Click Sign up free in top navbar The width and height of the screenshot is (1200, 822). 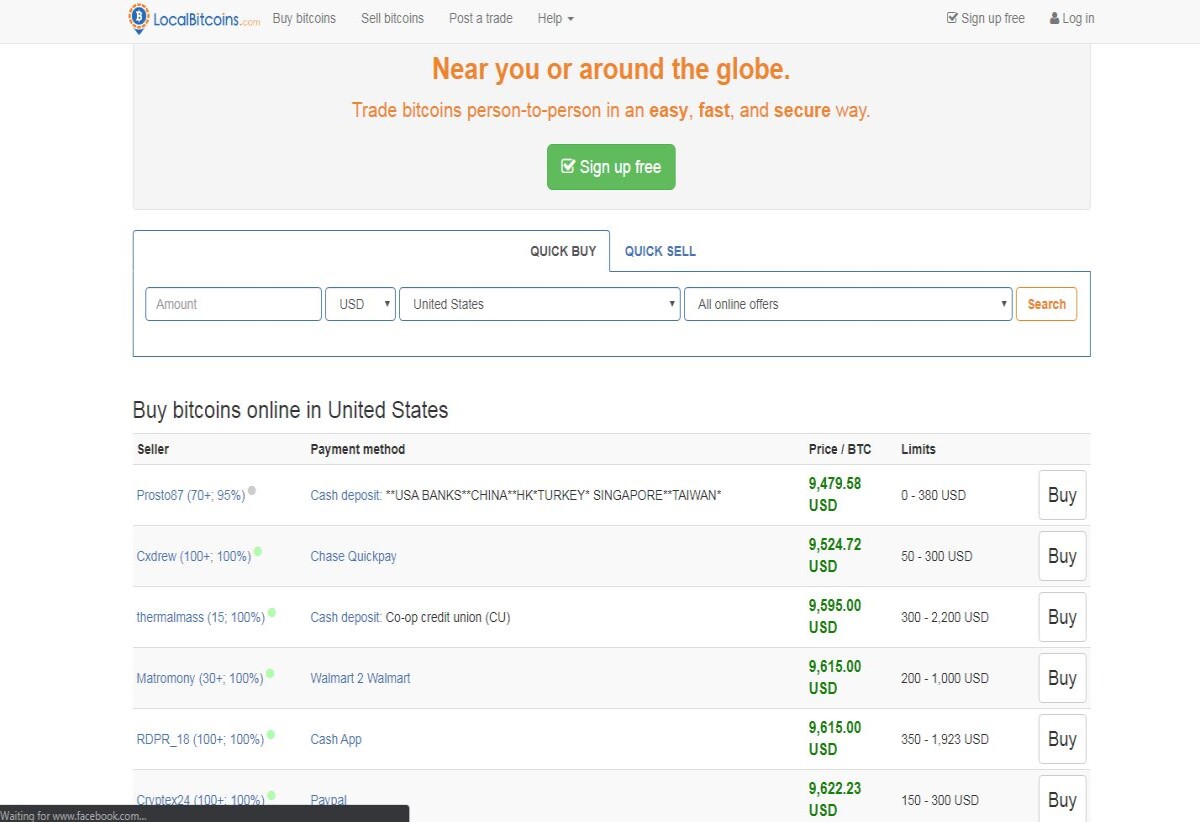[986, 18]
